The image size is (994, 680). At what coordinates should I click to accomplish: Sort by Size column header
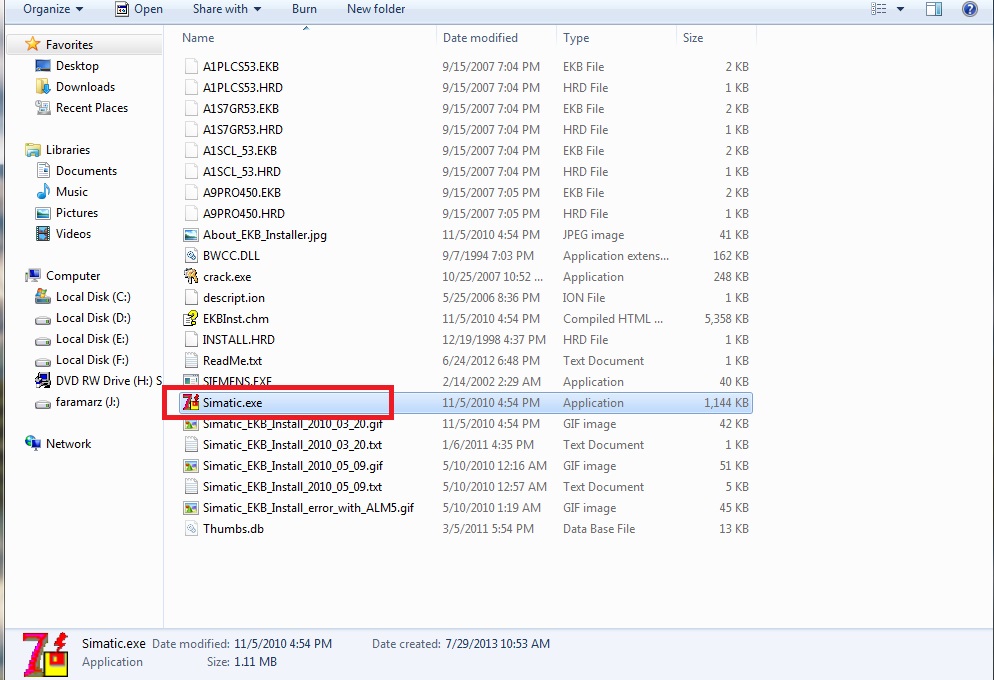[x=693, y=38]
